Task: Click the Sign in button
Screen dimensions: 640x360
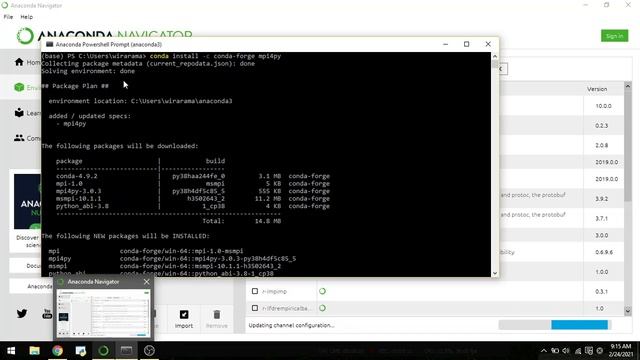Action: click(x=614, y=36)
